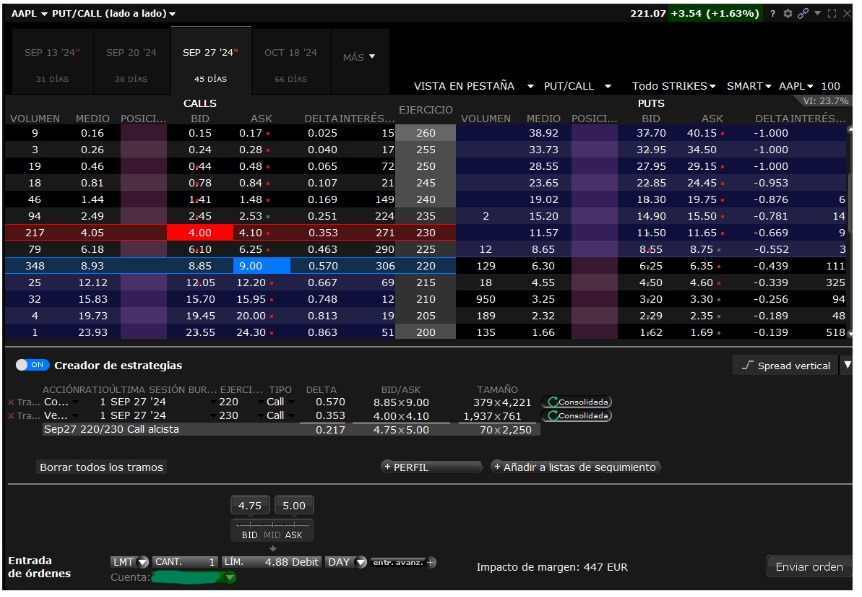The height and width of the screenshot is (597, 862).
Task: Open settings via the gear icon
Action: tap(787, 14)
